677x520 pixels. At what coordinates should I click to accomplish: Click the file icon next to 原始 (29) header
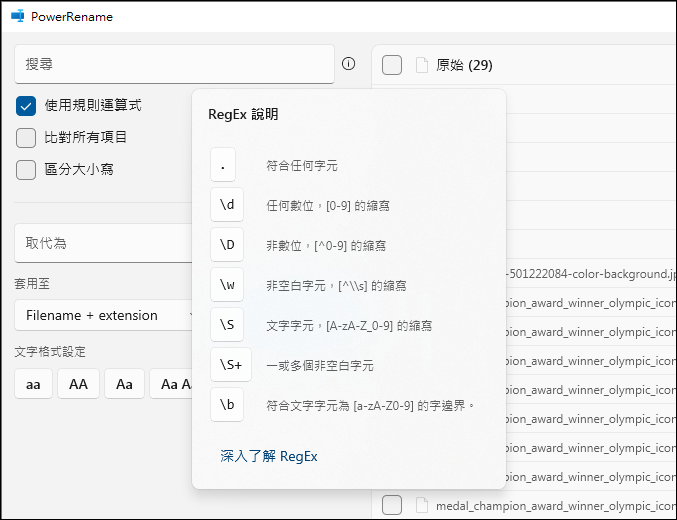point(421,65)
